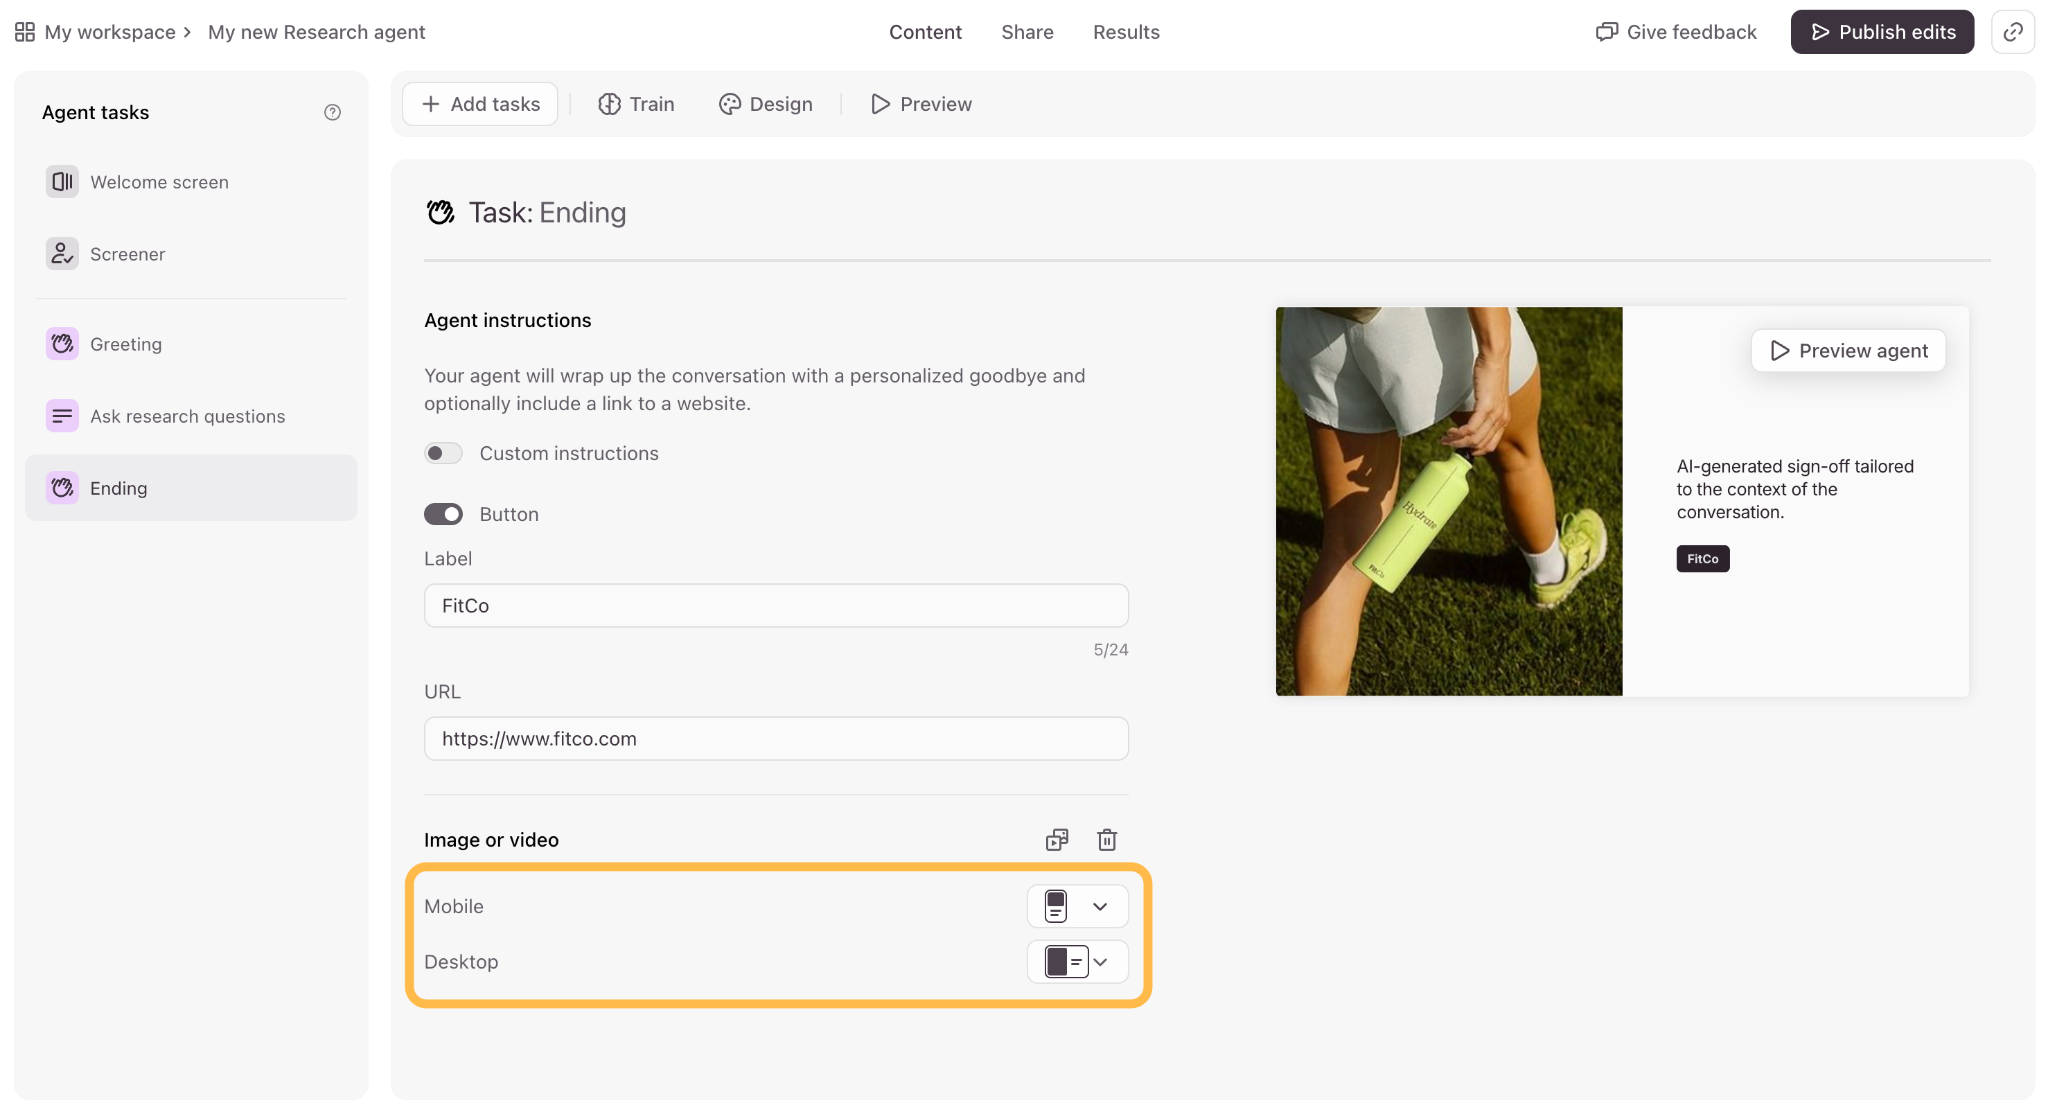
Task: Disable the Button toggle
Action: click(x=443, y=514)
